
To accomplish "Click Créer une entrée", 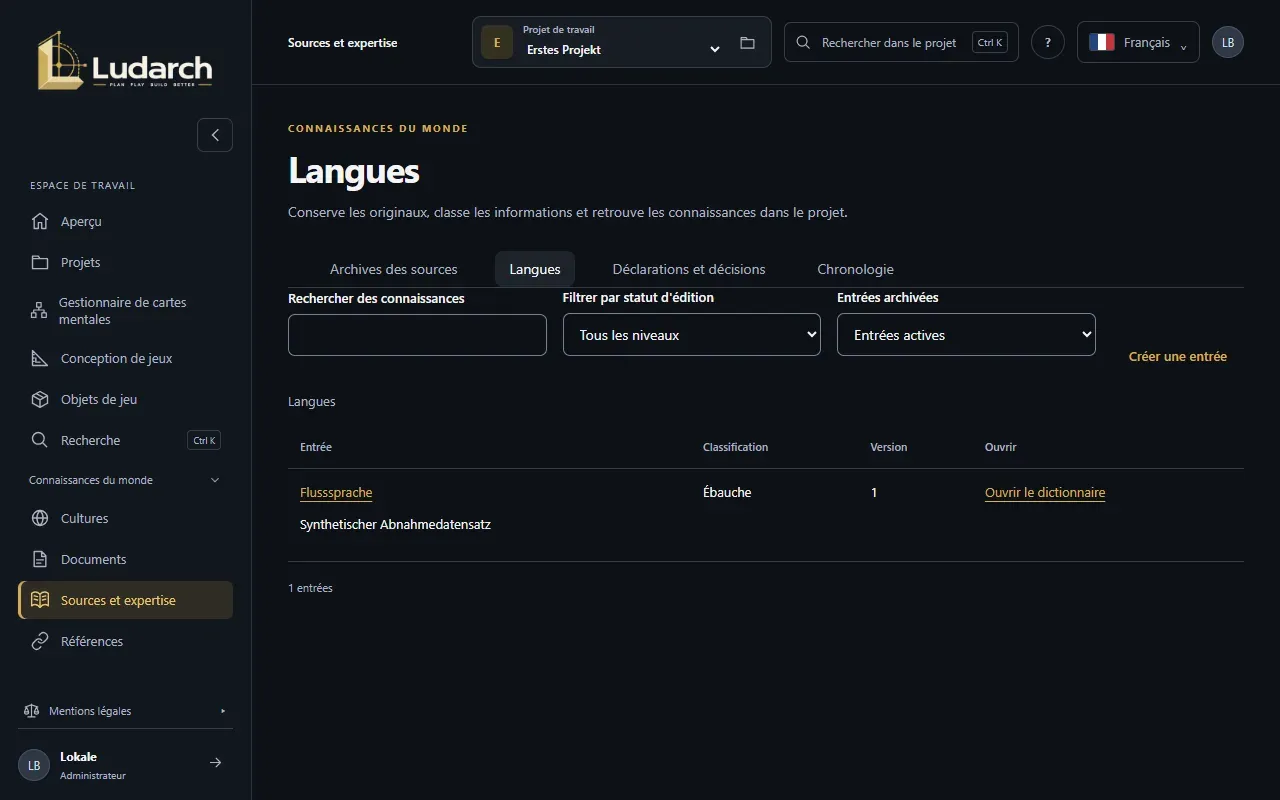I will click(1178, 356).
